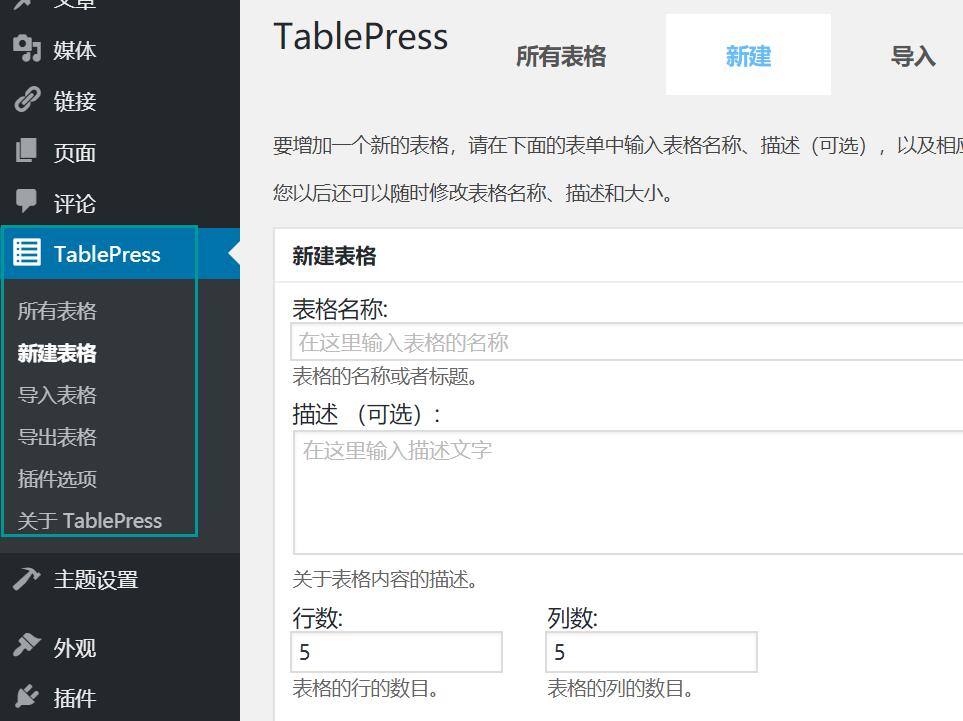This screenshot has height=721, width=963.
Task: Click the TablePress table icon
Action: pyautogui.click(x=27, y=252)
